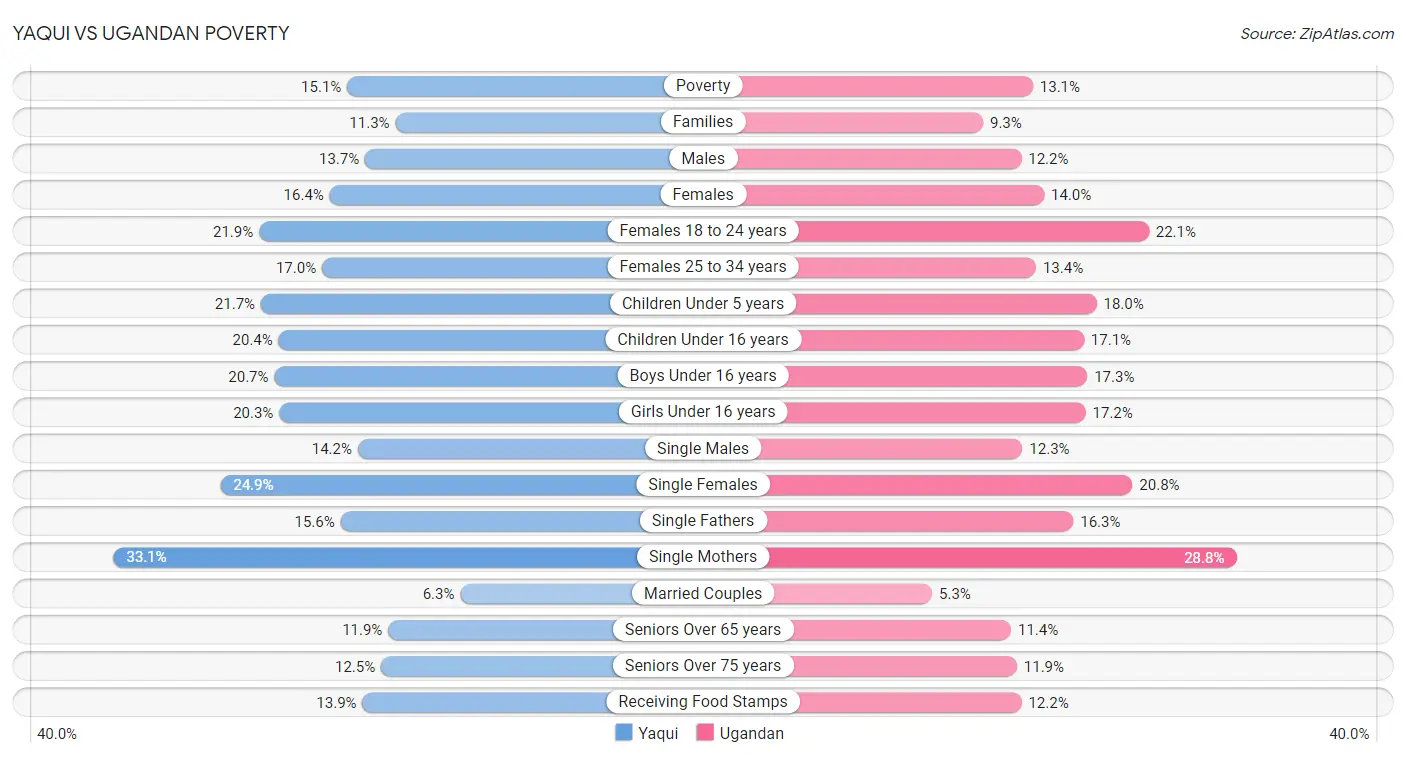This screenshot has width=1406, height=758.
Task: Click the Ugandan legend label
Action: click(751, 733)
